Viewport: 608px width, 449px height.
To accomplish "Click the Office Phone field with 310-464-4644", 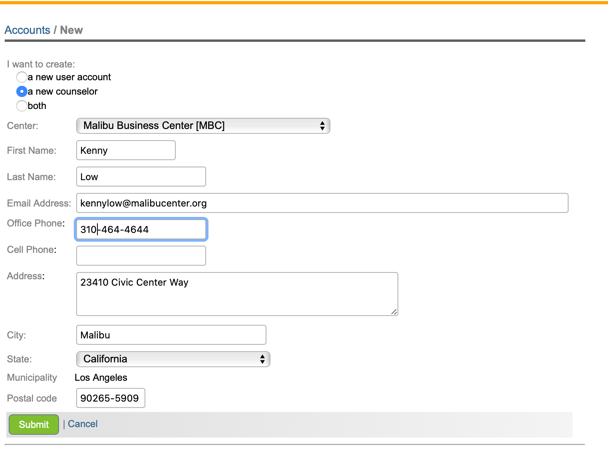I will pos(141,230).
